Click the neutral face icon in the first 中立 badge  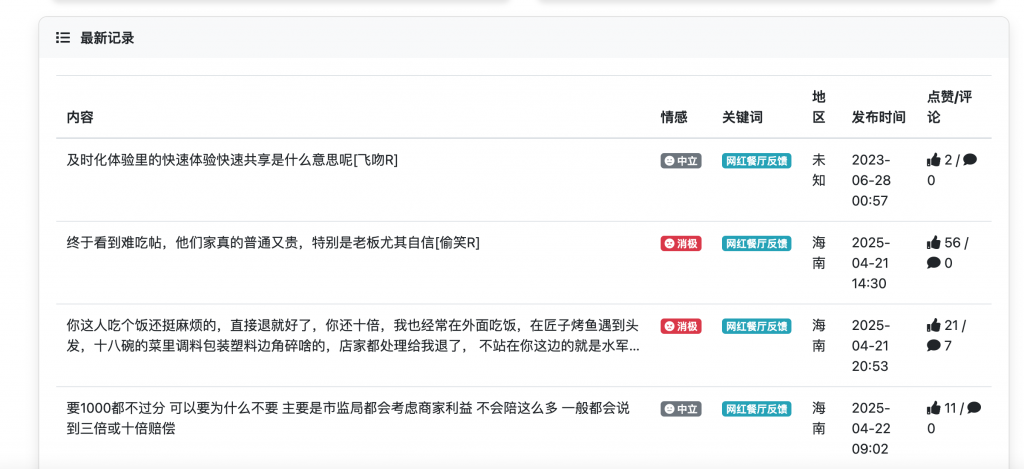point(669,161)
